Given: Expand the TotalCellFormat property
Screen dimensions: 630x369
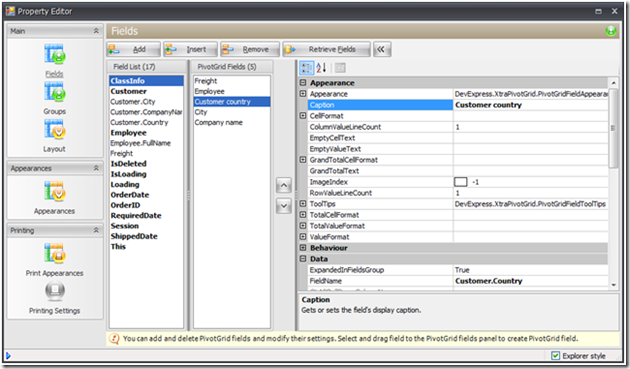Looking at the screenshot, I should pos(303,215).
